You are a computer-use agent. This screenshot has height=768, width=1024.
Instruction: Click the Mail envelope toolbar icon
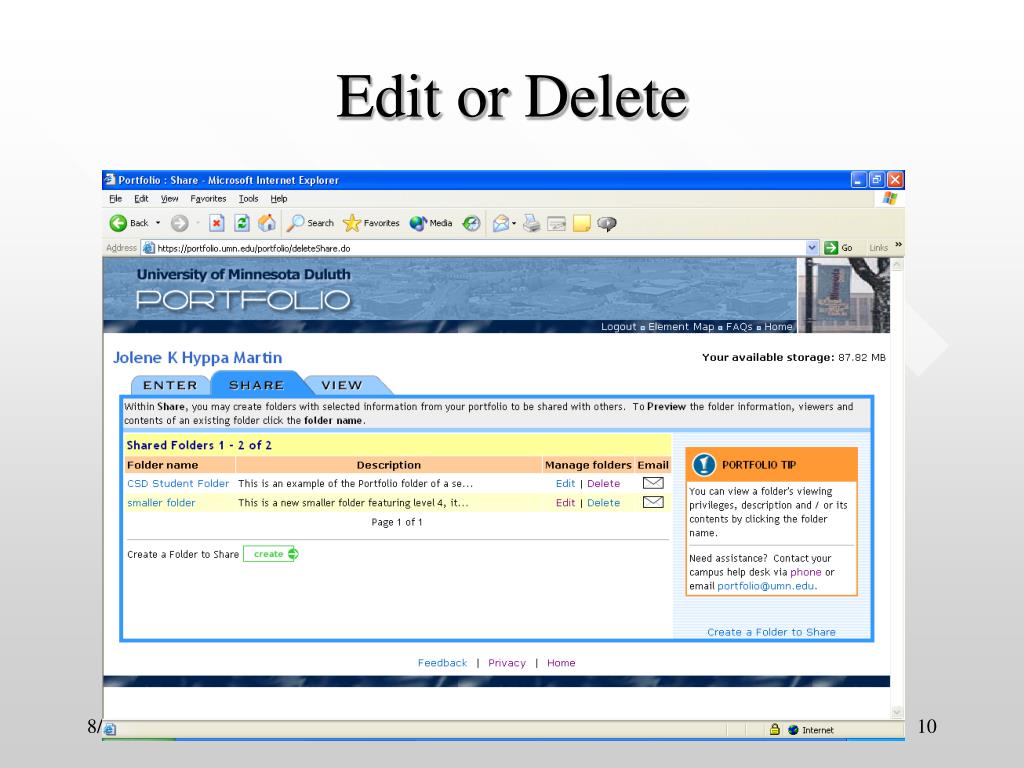click(x=501, y=223)
